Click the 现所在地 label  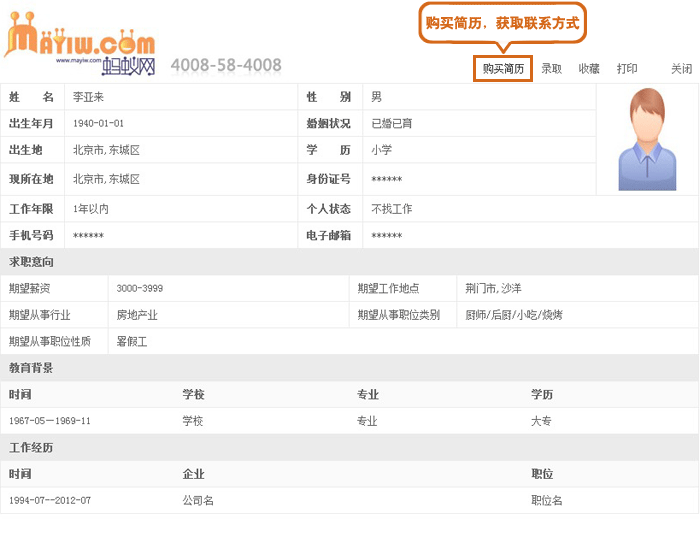coord(31,179)
